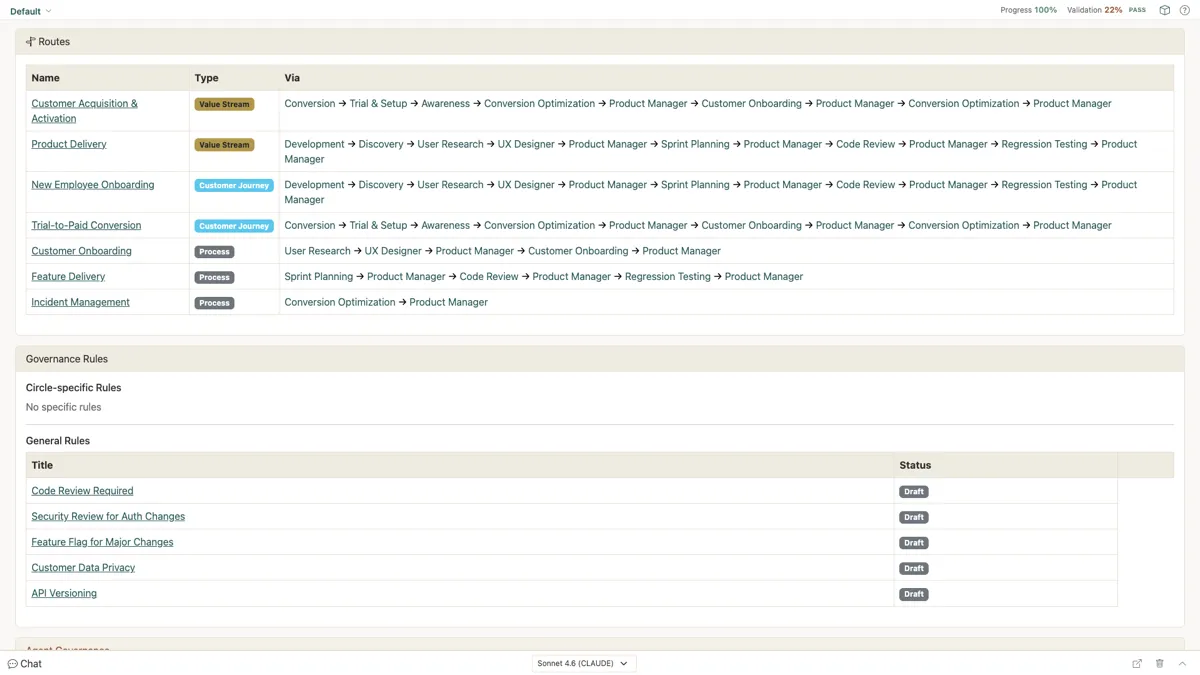Click Regression Testing in Feature Delivery row
Viewport: 1200px width, 675px height.
[x=667, y=277]
